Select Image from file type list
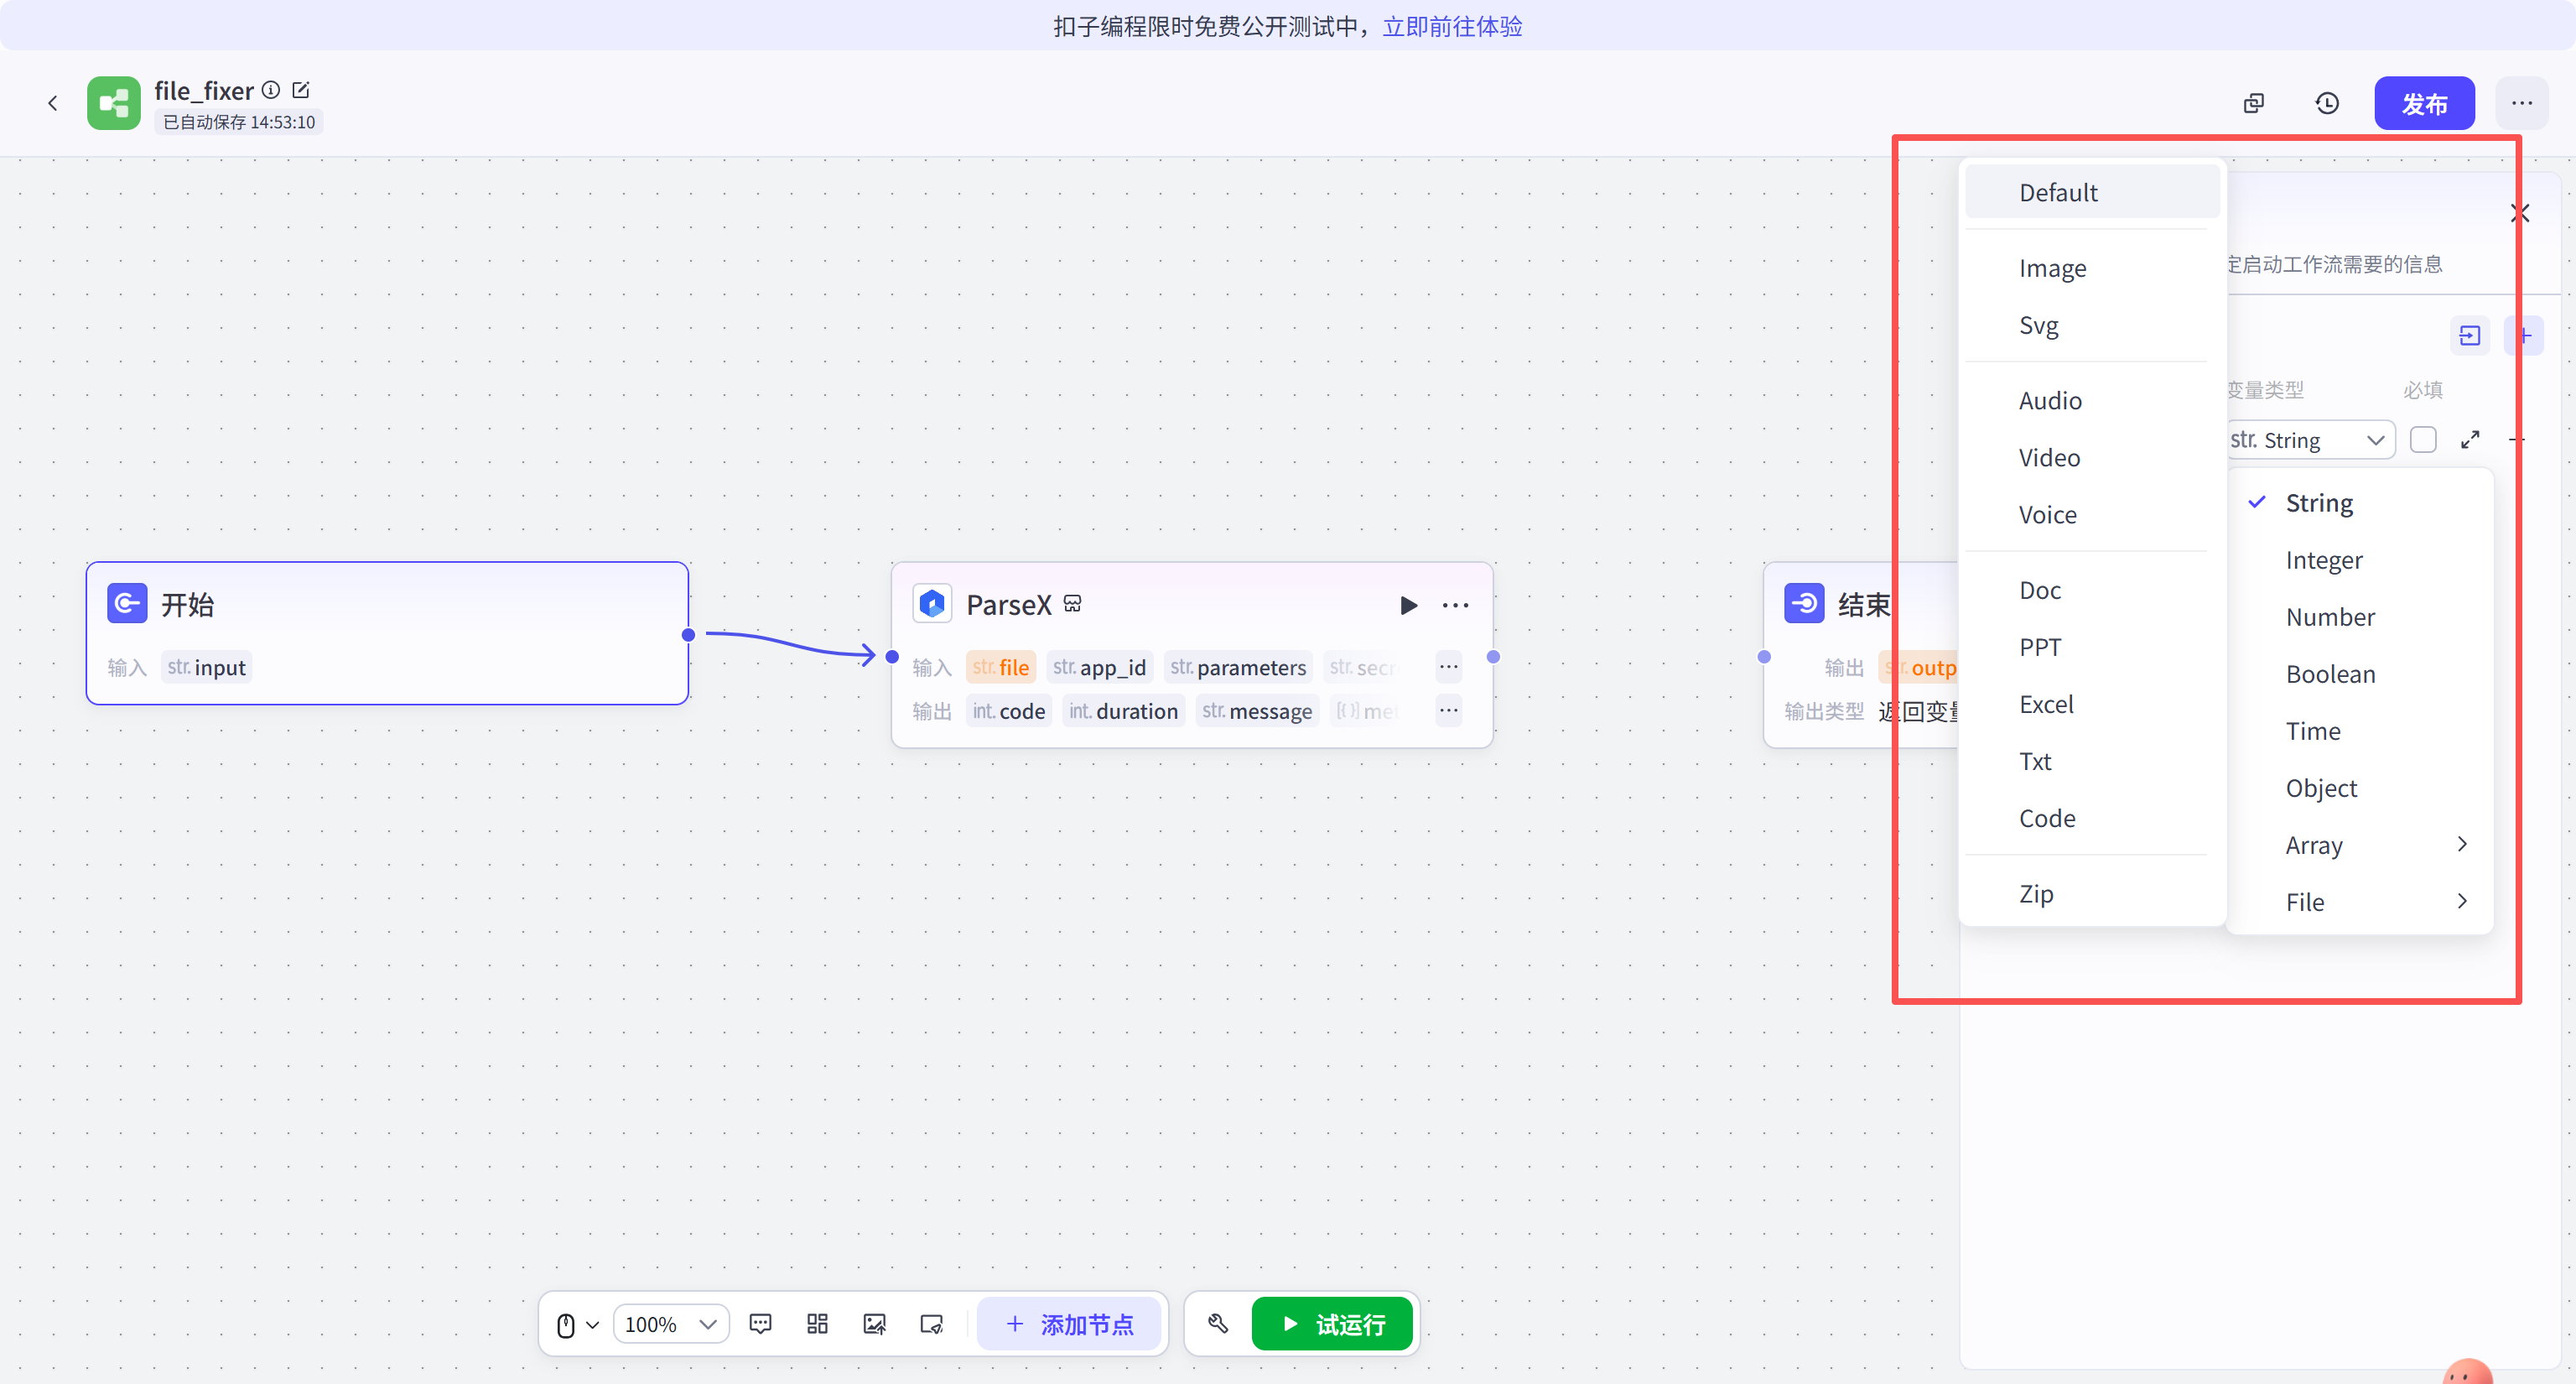2576x1384 pixels. 2052,268
